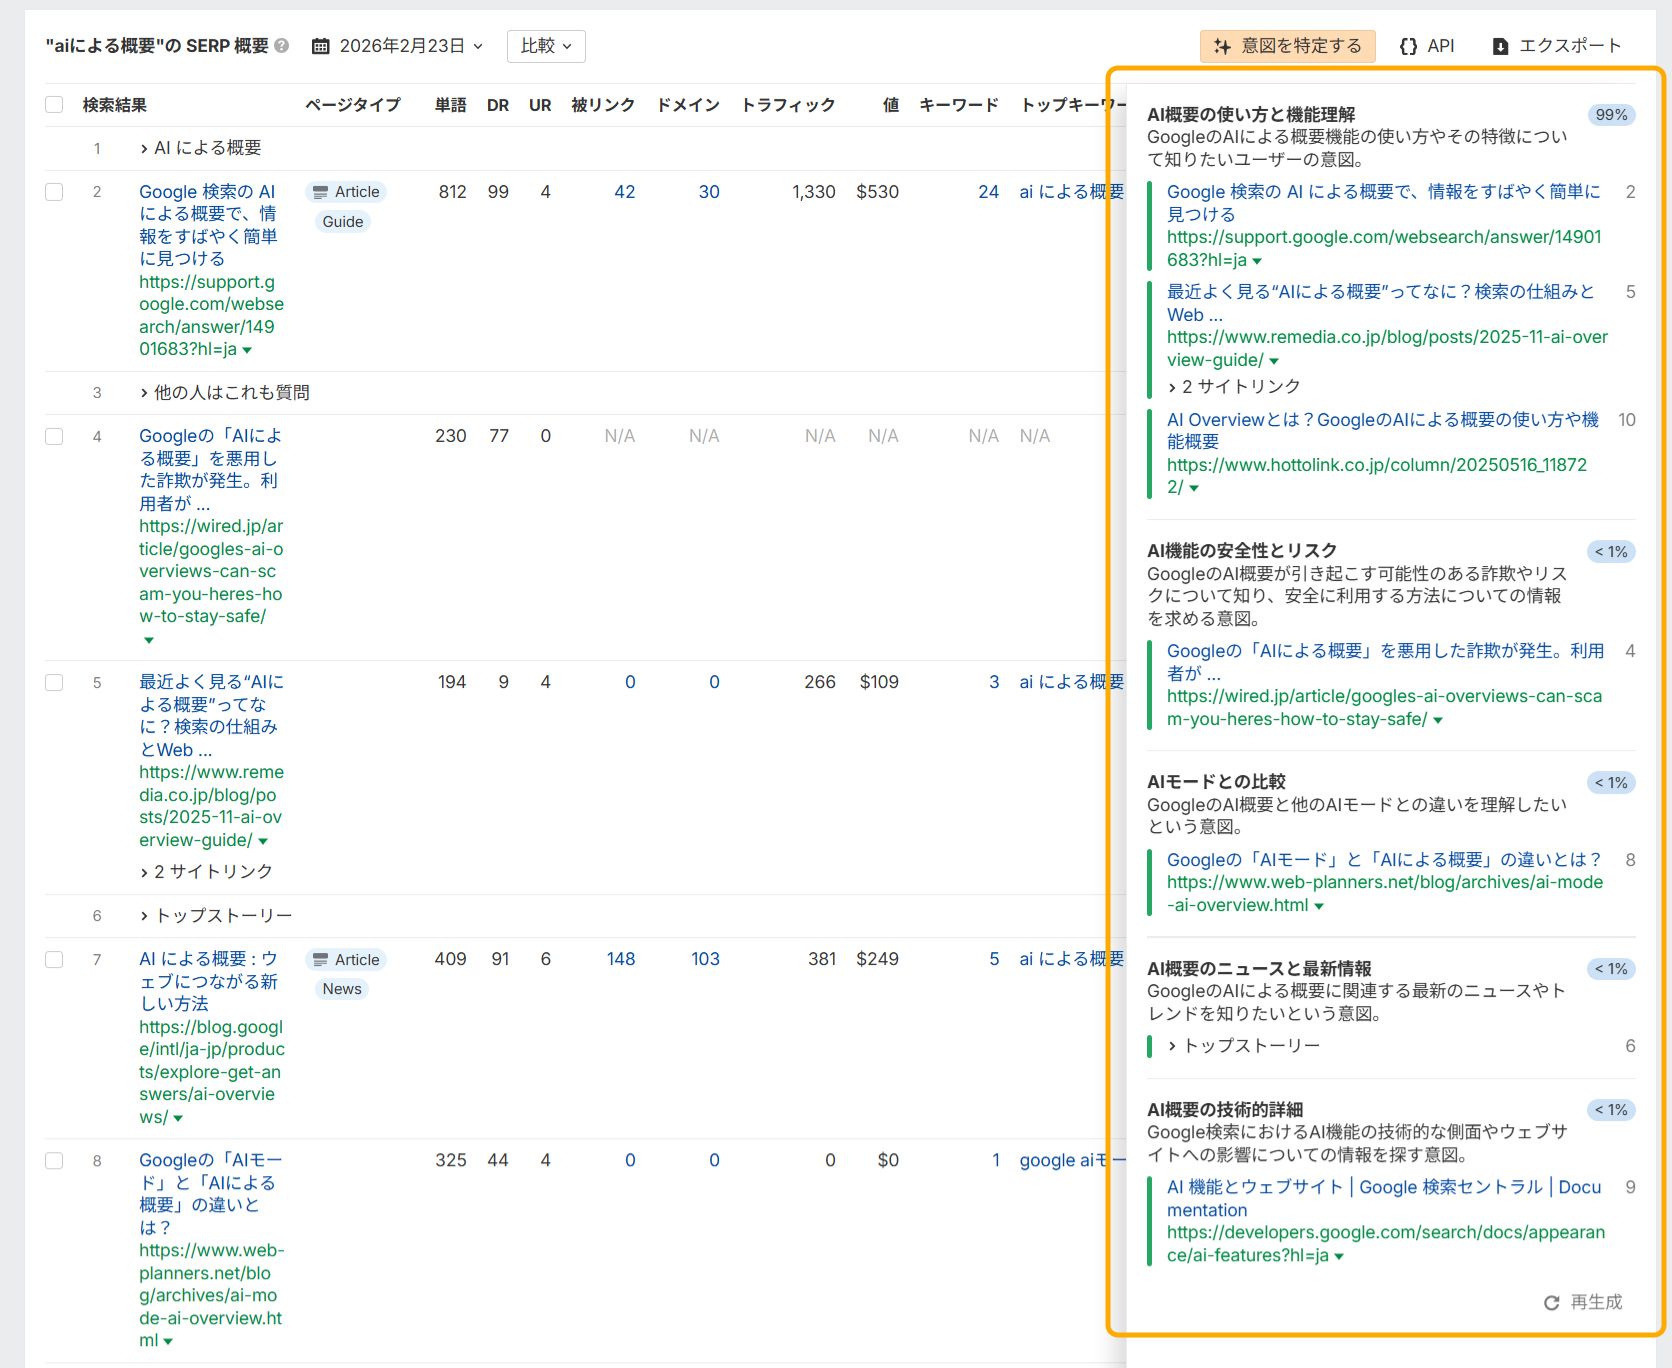Toggle the select-all checkbox in the table header
The width and height of the screenshot is (1672, 1368).
click(x=54, y=103)
